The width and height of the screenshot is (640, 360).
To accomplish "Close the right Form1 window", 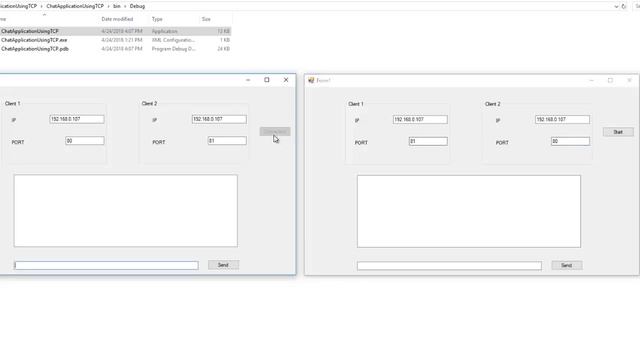I will coord(630,80).
